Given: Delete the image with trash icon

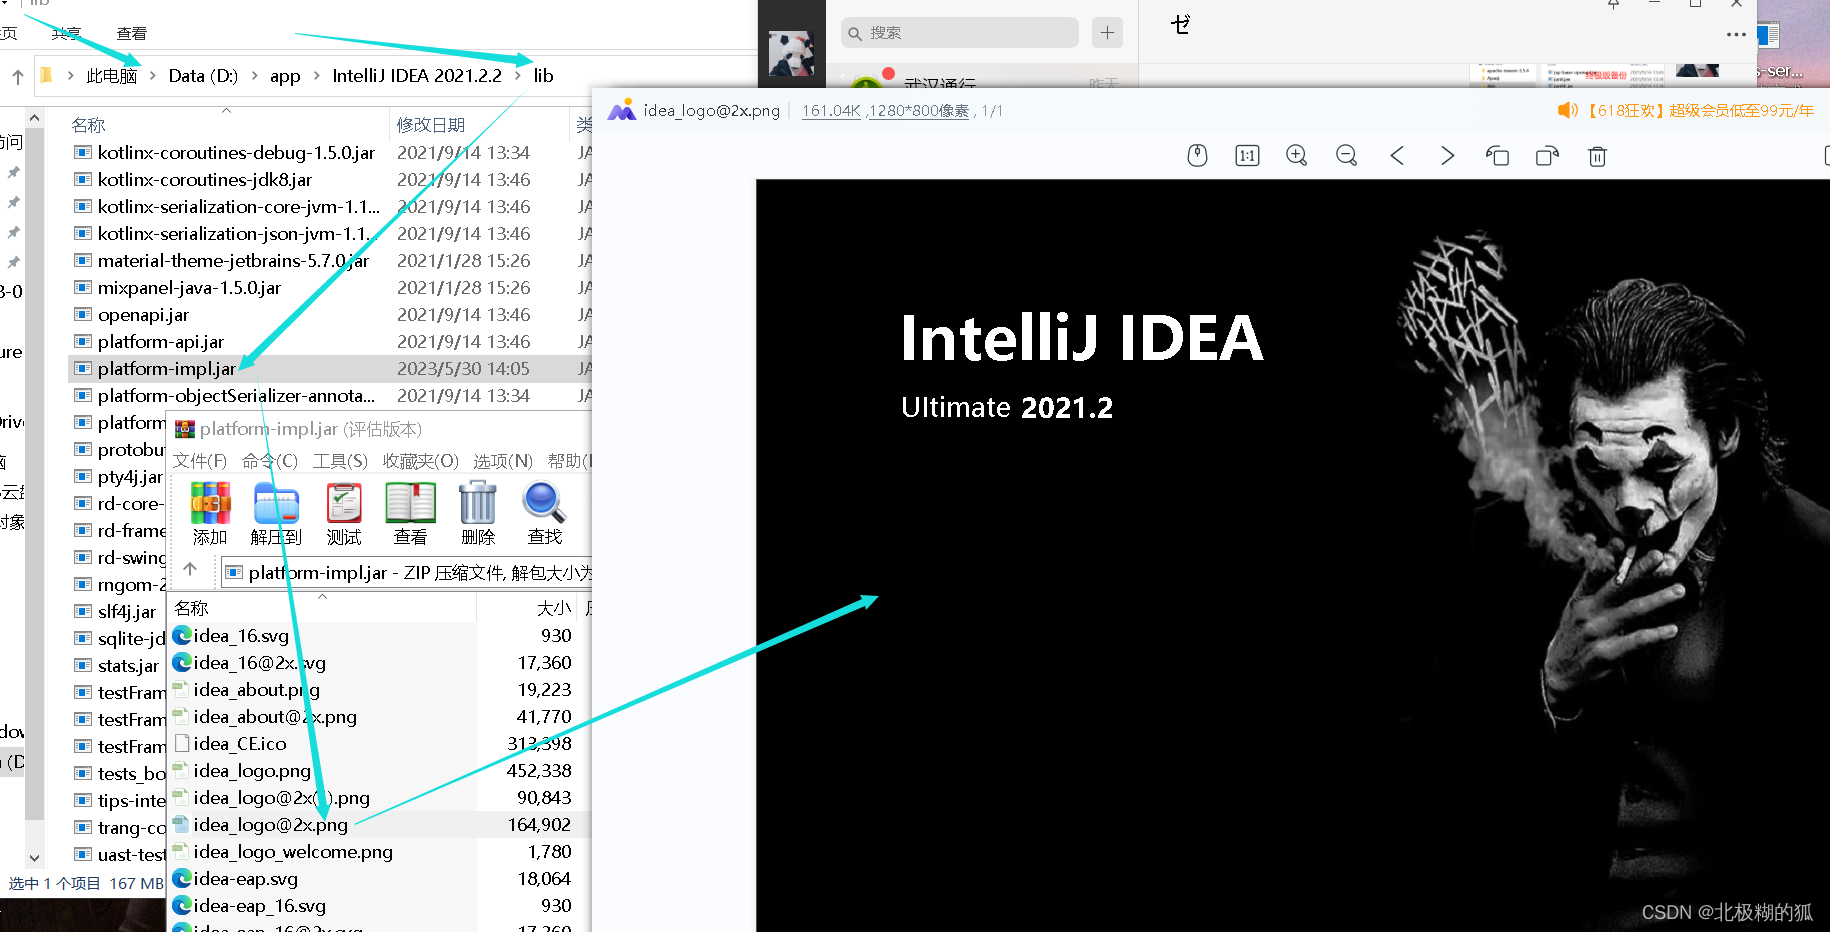Looking at the screenshot, I should click(1597, 156).
